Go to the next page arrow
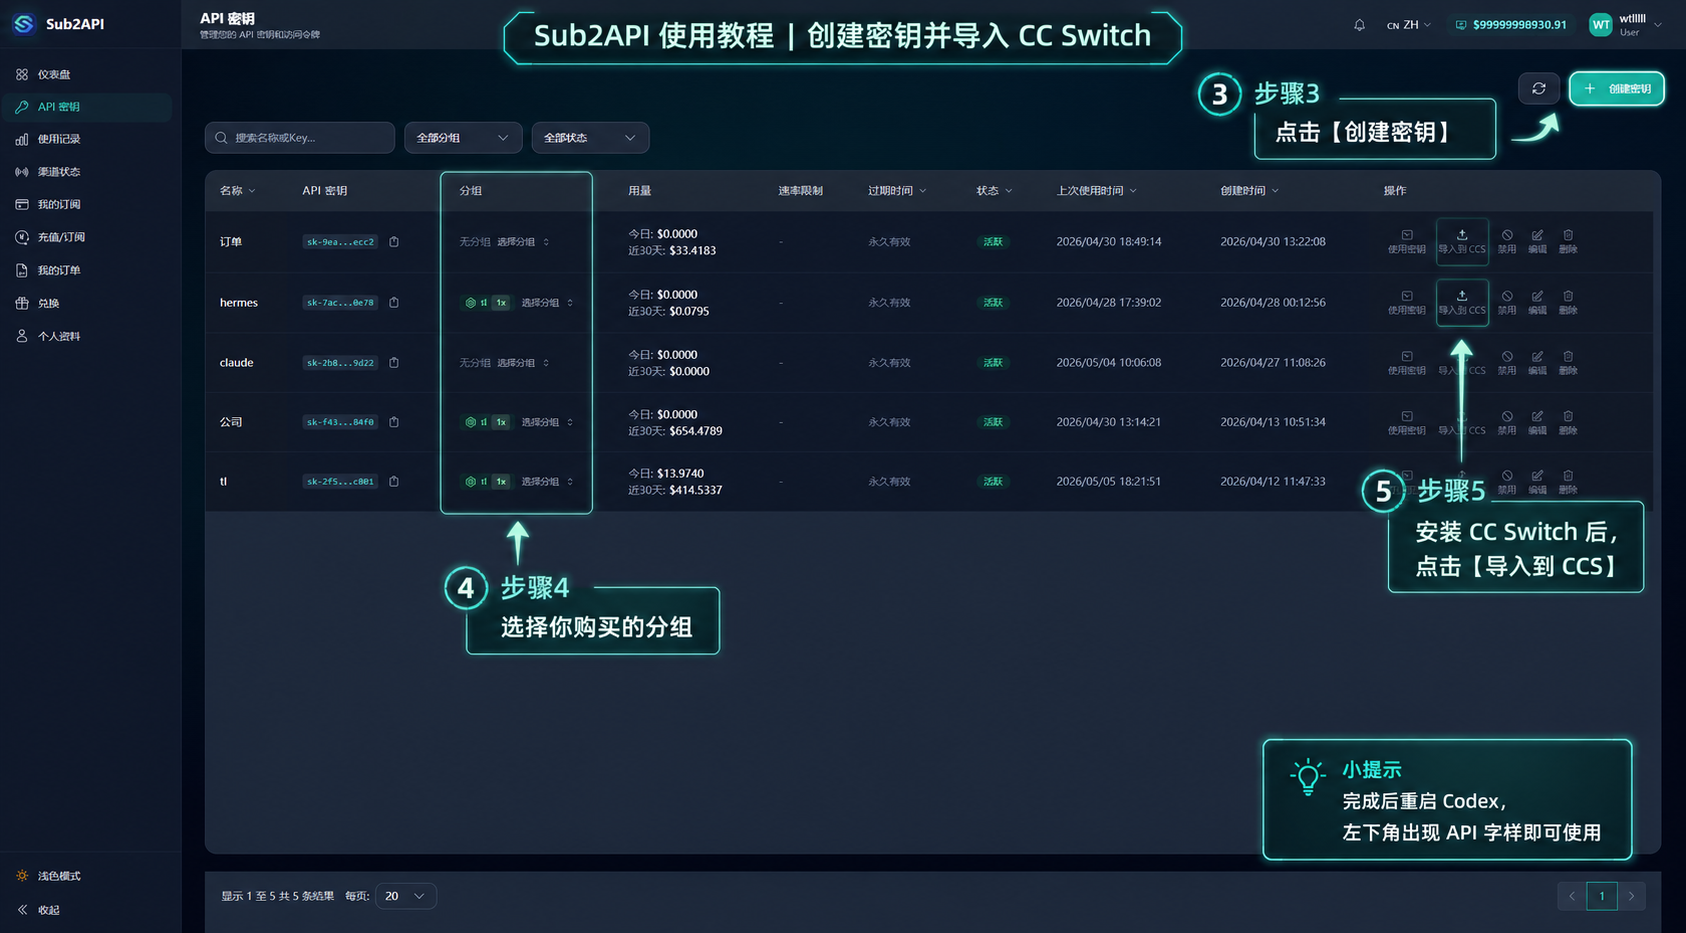This screenshot has height=933, width=1686. point(1631,896)
